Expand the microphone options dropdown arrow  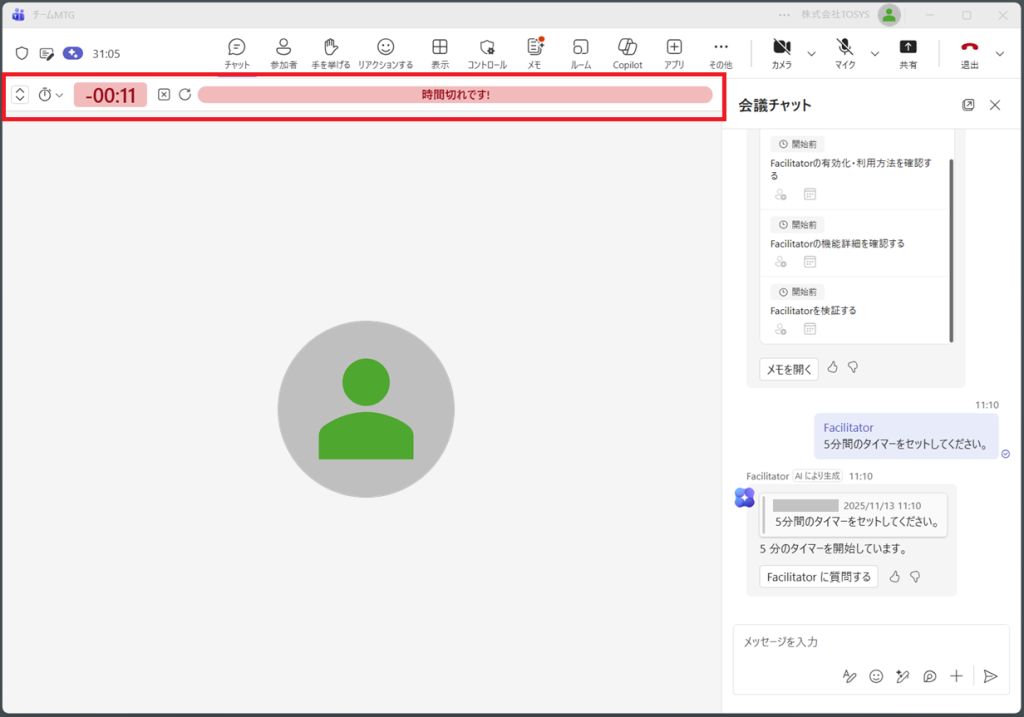click(875, 53)
